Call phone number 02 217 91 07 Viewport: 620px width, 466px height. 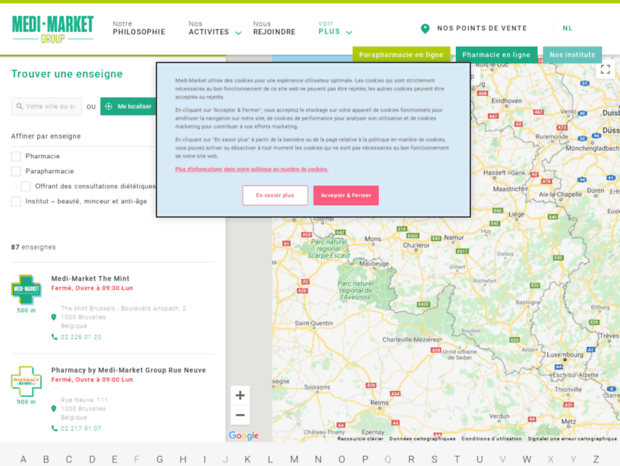pyautogui.click(x=81, y=429)
